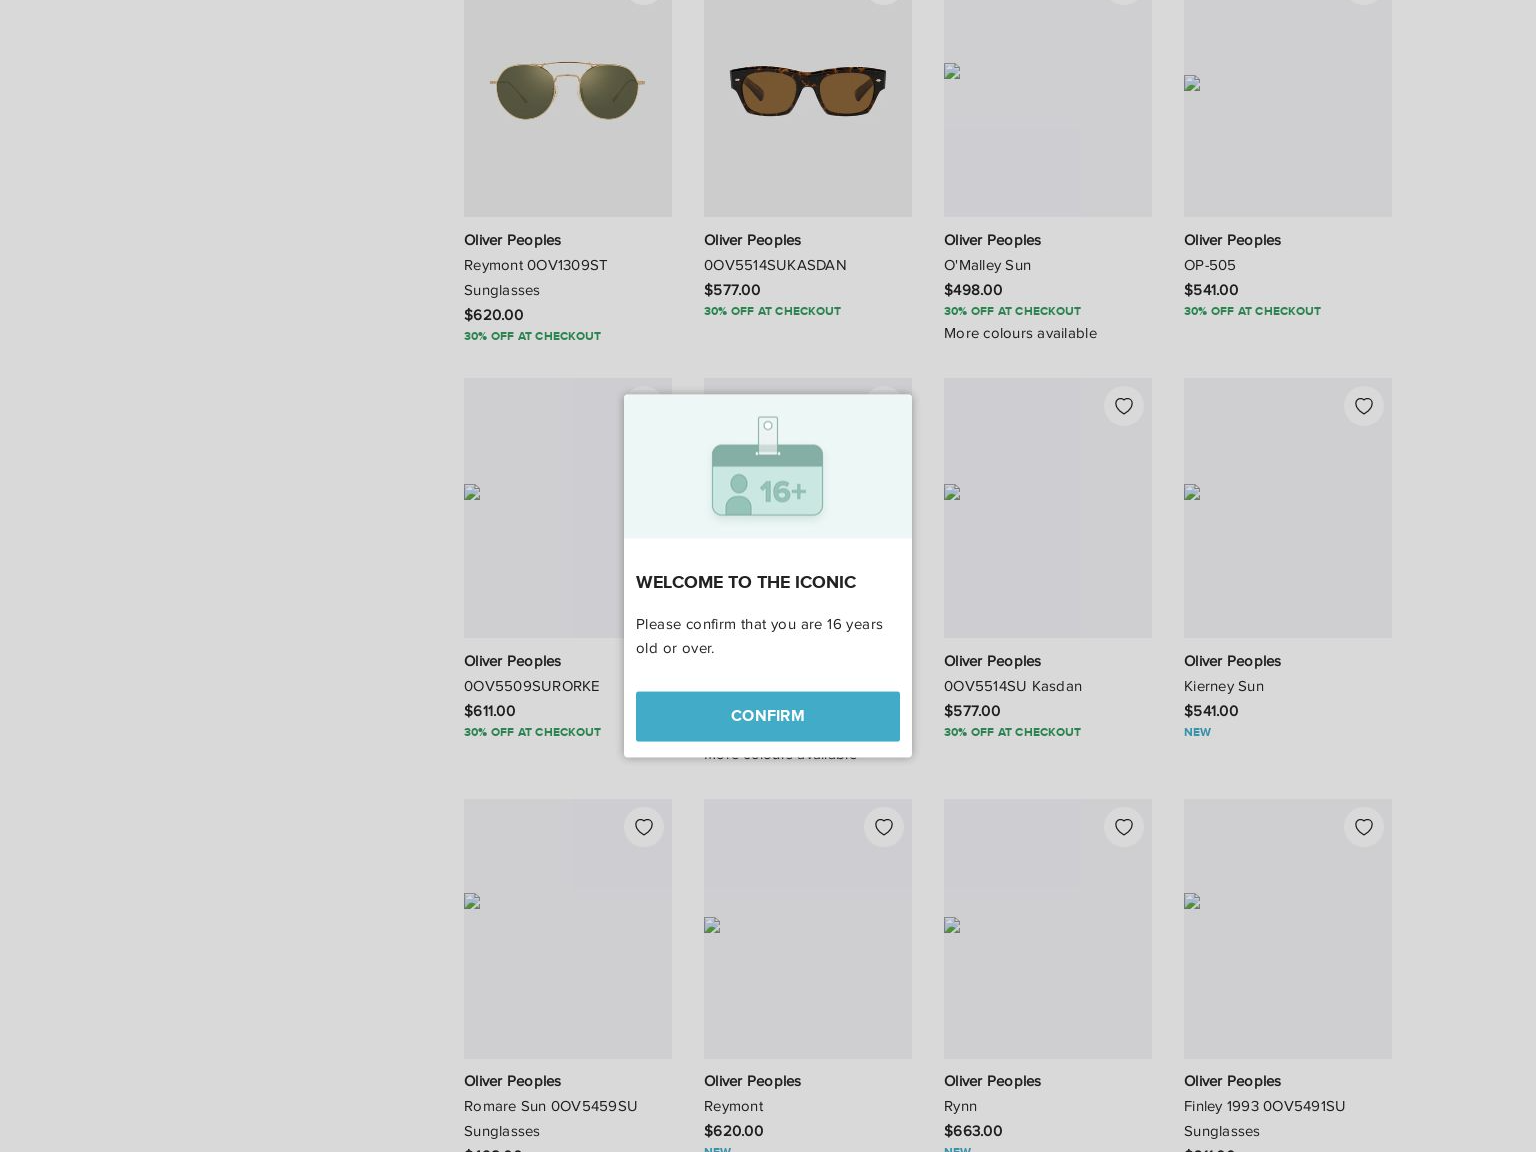This screenshot has height=1152, width=1536.
Task: Select the O'Malley Sun product name
Action: [987, 265]
